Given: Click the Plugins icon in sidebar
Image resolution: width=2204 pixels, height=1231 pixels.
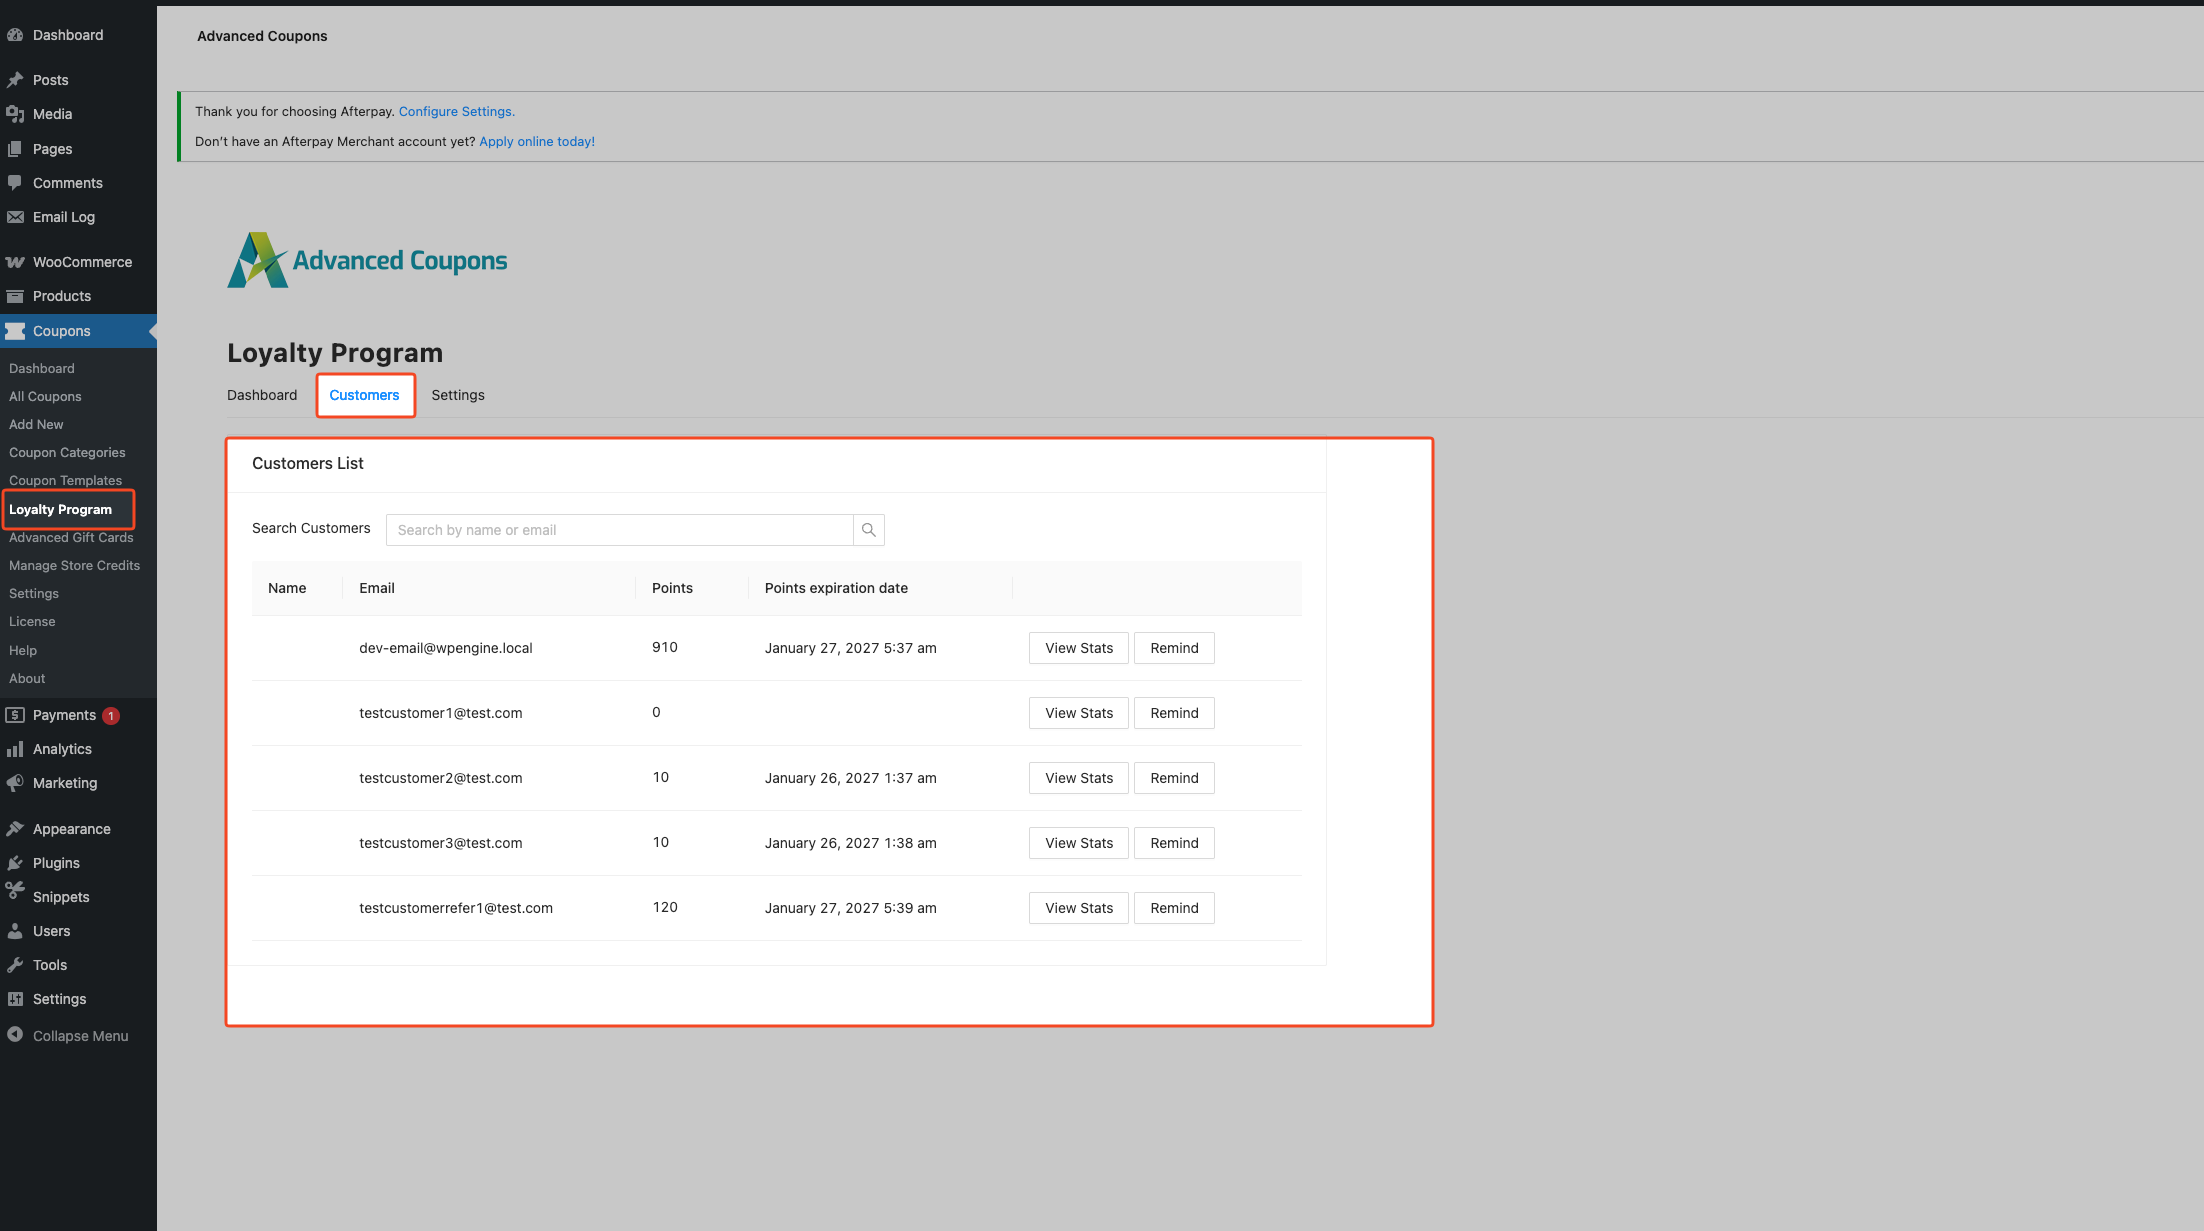Looking at the screenshot, I should (x=15, y=863).
